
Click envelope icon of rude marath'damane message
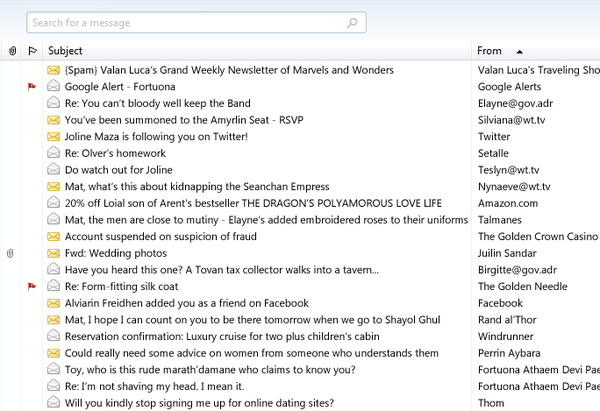(x=54, y=369)
